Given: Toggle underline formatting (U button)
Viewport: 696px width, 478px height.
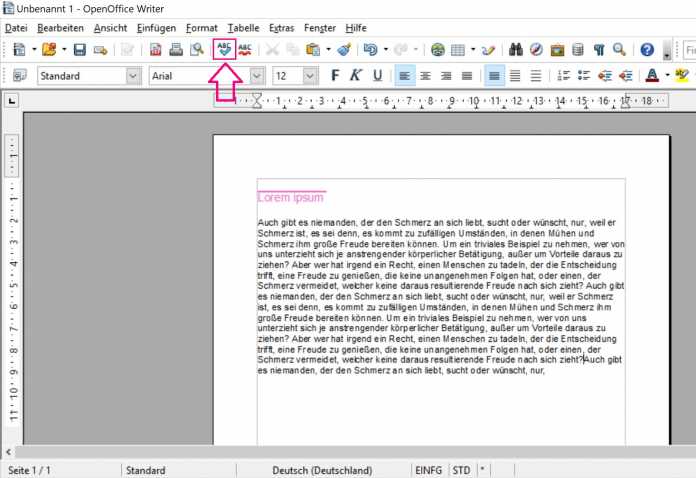Looking at the screenshot, I should (x=377, y=75).
